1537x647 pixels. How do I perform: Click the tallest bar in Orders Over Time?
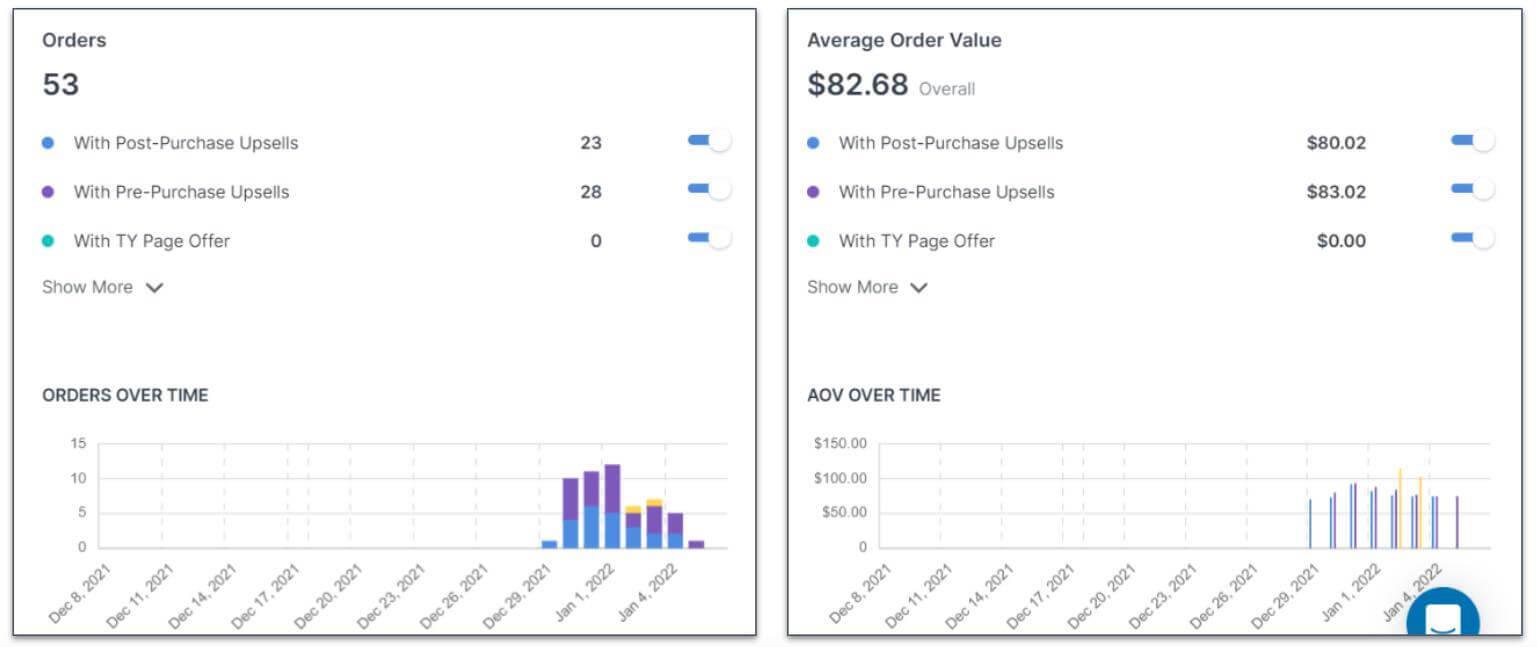[612, 500]
